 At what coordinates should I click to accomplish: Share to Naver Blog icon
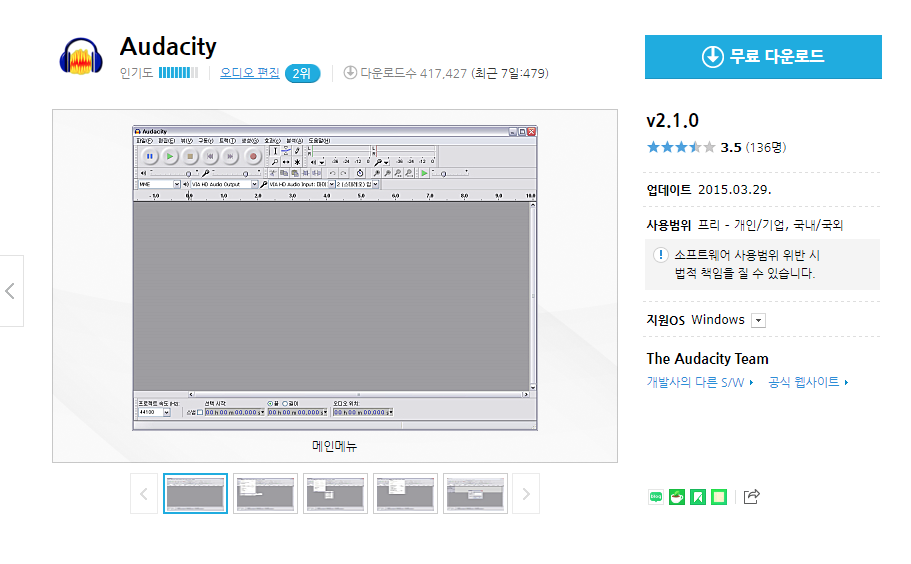[656, 497]
